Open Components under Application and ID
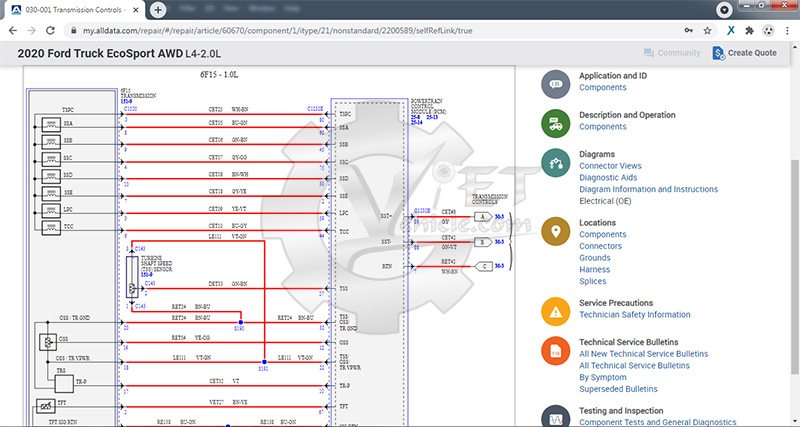 click(603, 87)
